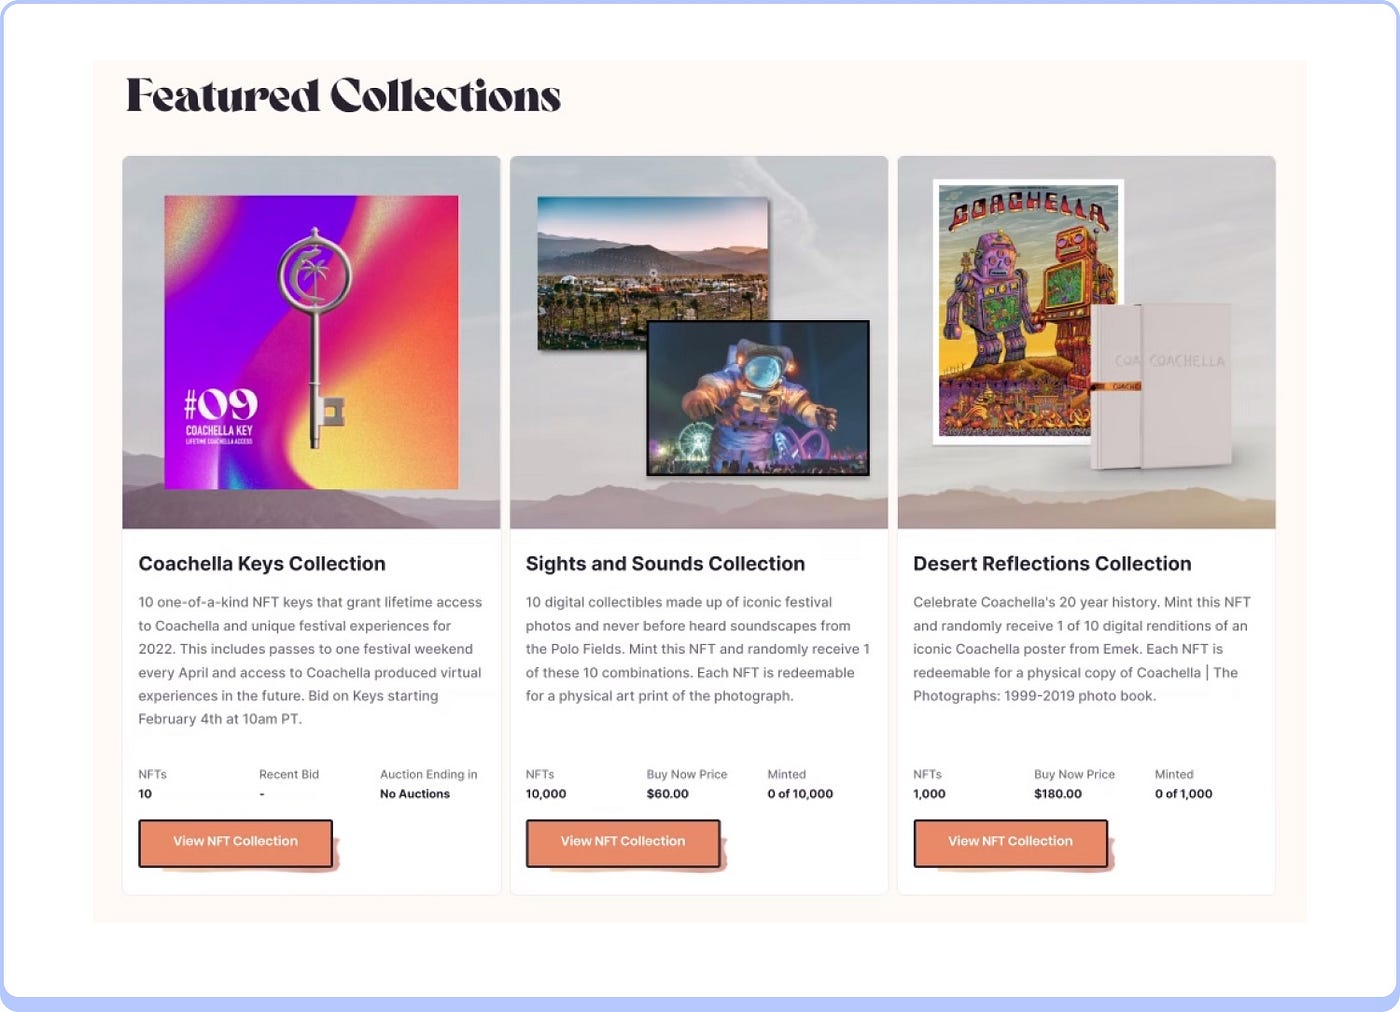The width and height of the screenshot is (1400, 1012).
Task: Click the $180.00 Buy Now Price
Action: (1058, 794)
